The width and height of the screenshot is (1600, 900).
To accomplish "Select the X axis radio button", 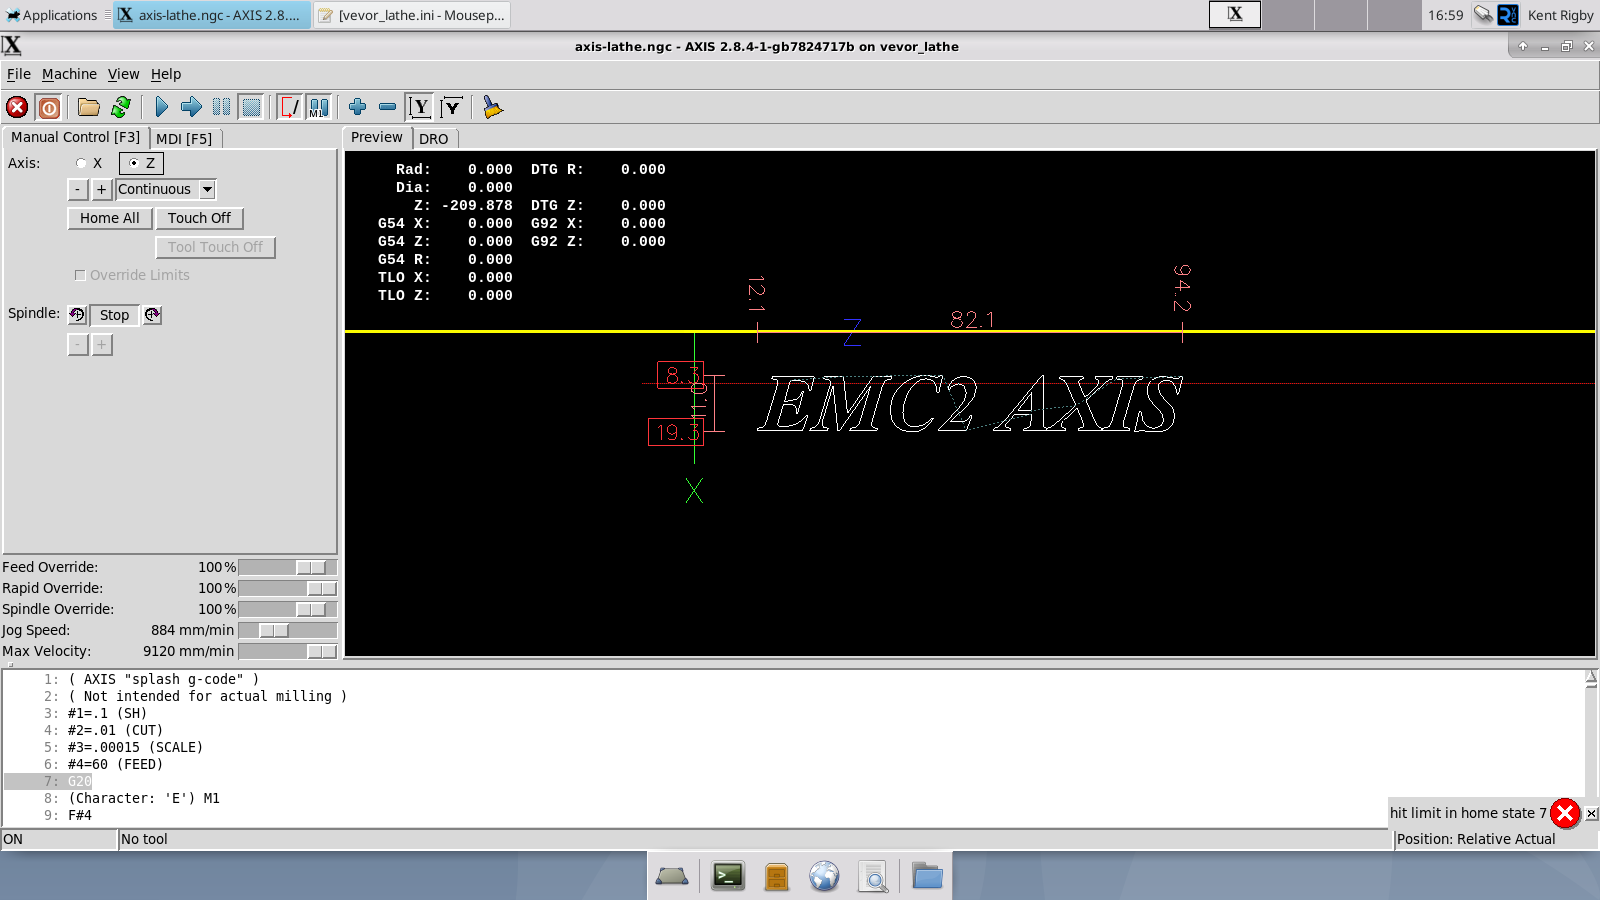I will click(81, 163).
